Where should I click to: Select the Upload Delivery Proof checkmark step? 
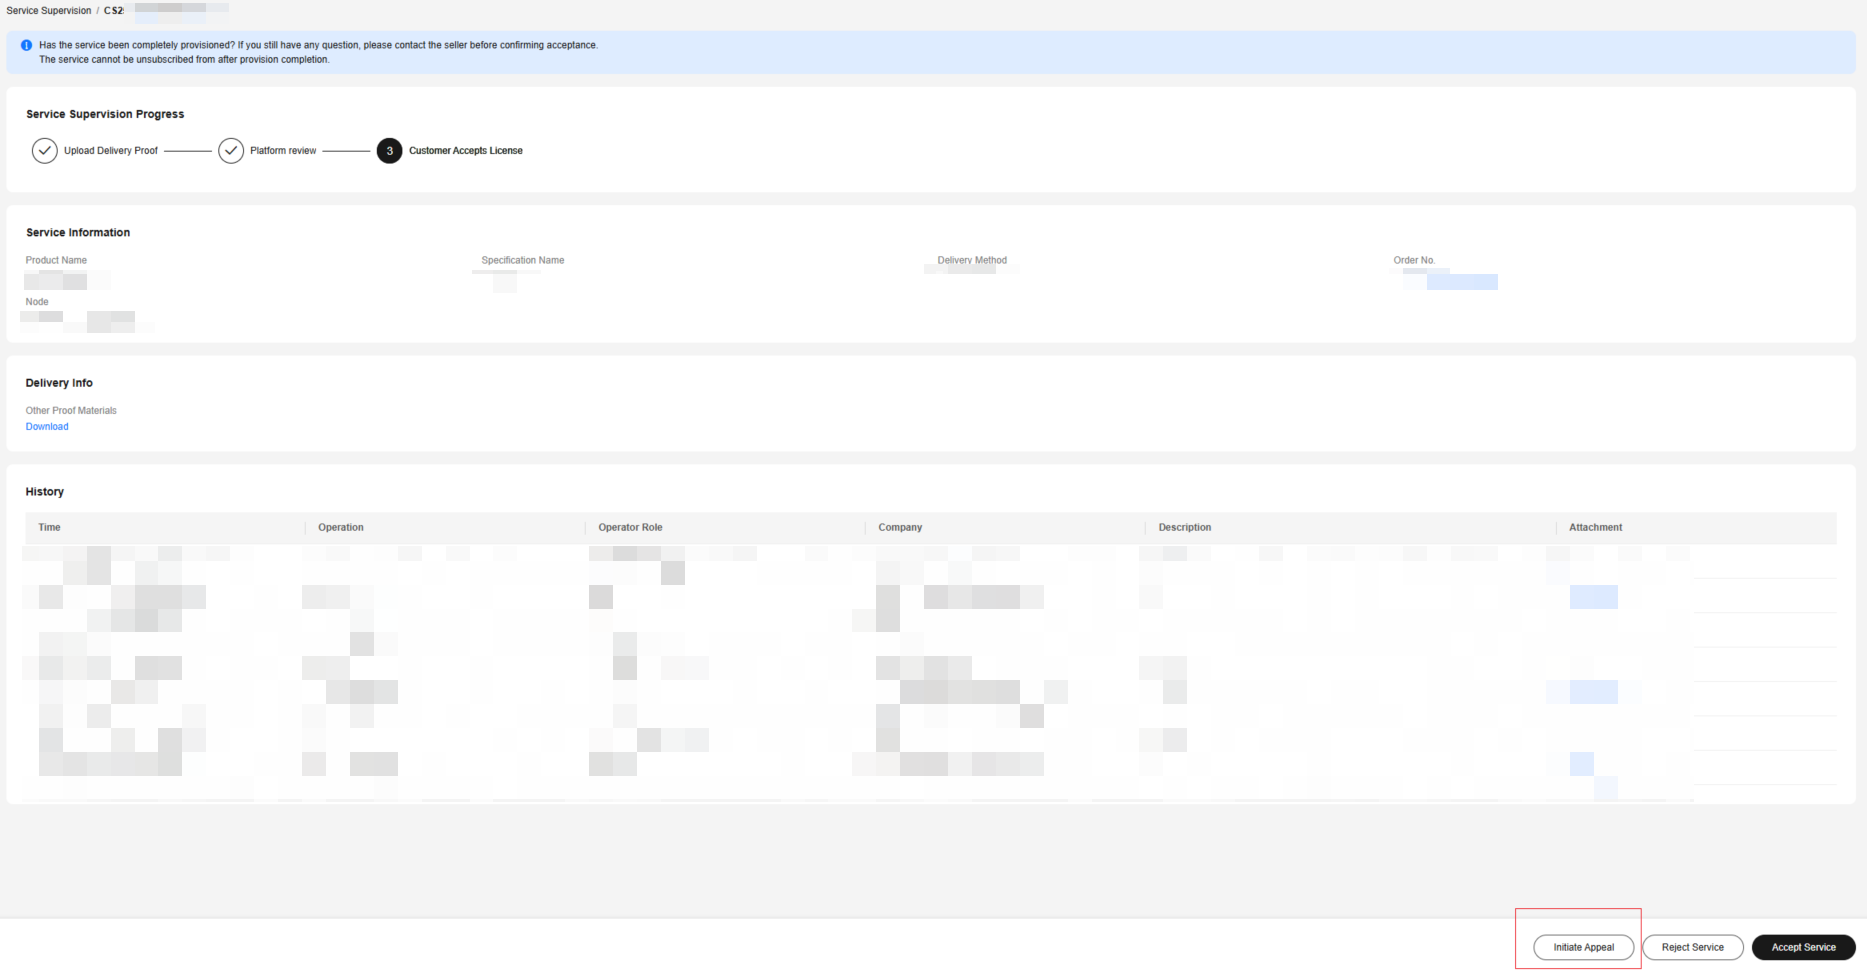(44, 151)
